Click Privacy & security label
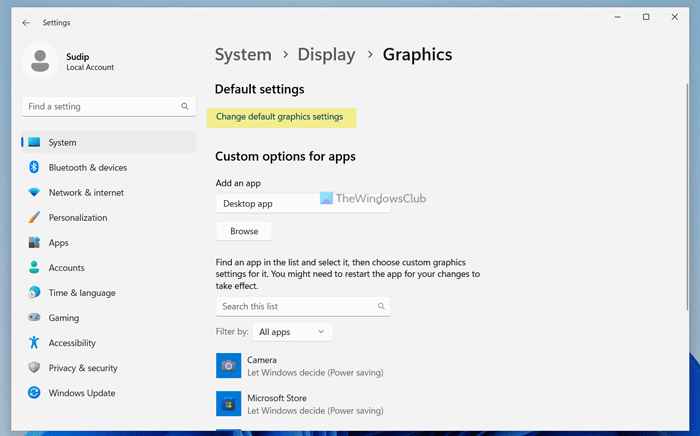This screenshot has height=436, width=700. pyautogui.click(x=83, y=368)
